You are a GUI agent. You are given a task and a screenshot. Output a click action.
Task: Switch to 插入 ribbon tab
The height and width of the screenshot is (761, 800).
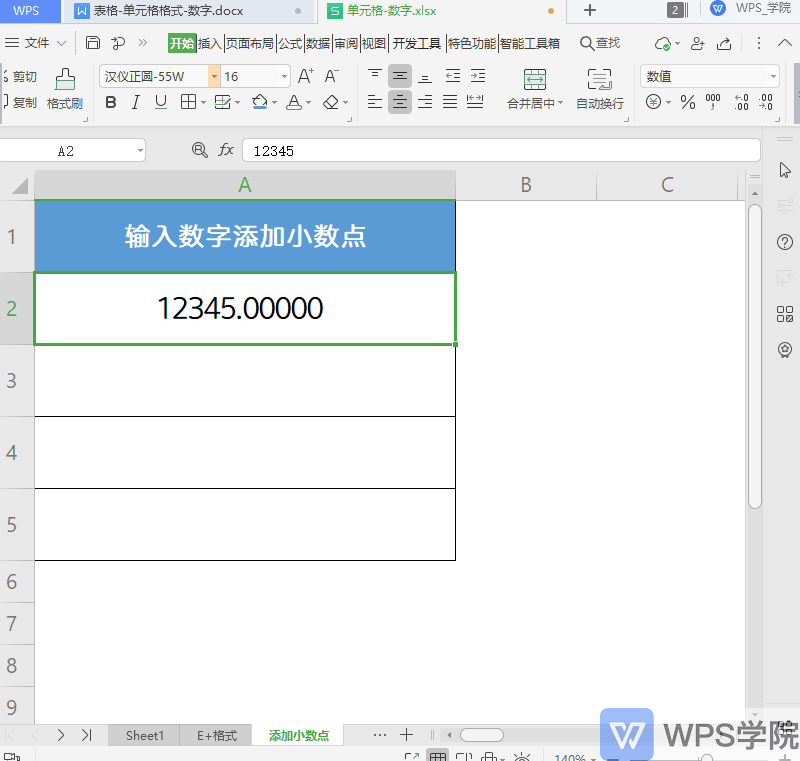pyautogui.click(x=210, y=43)
